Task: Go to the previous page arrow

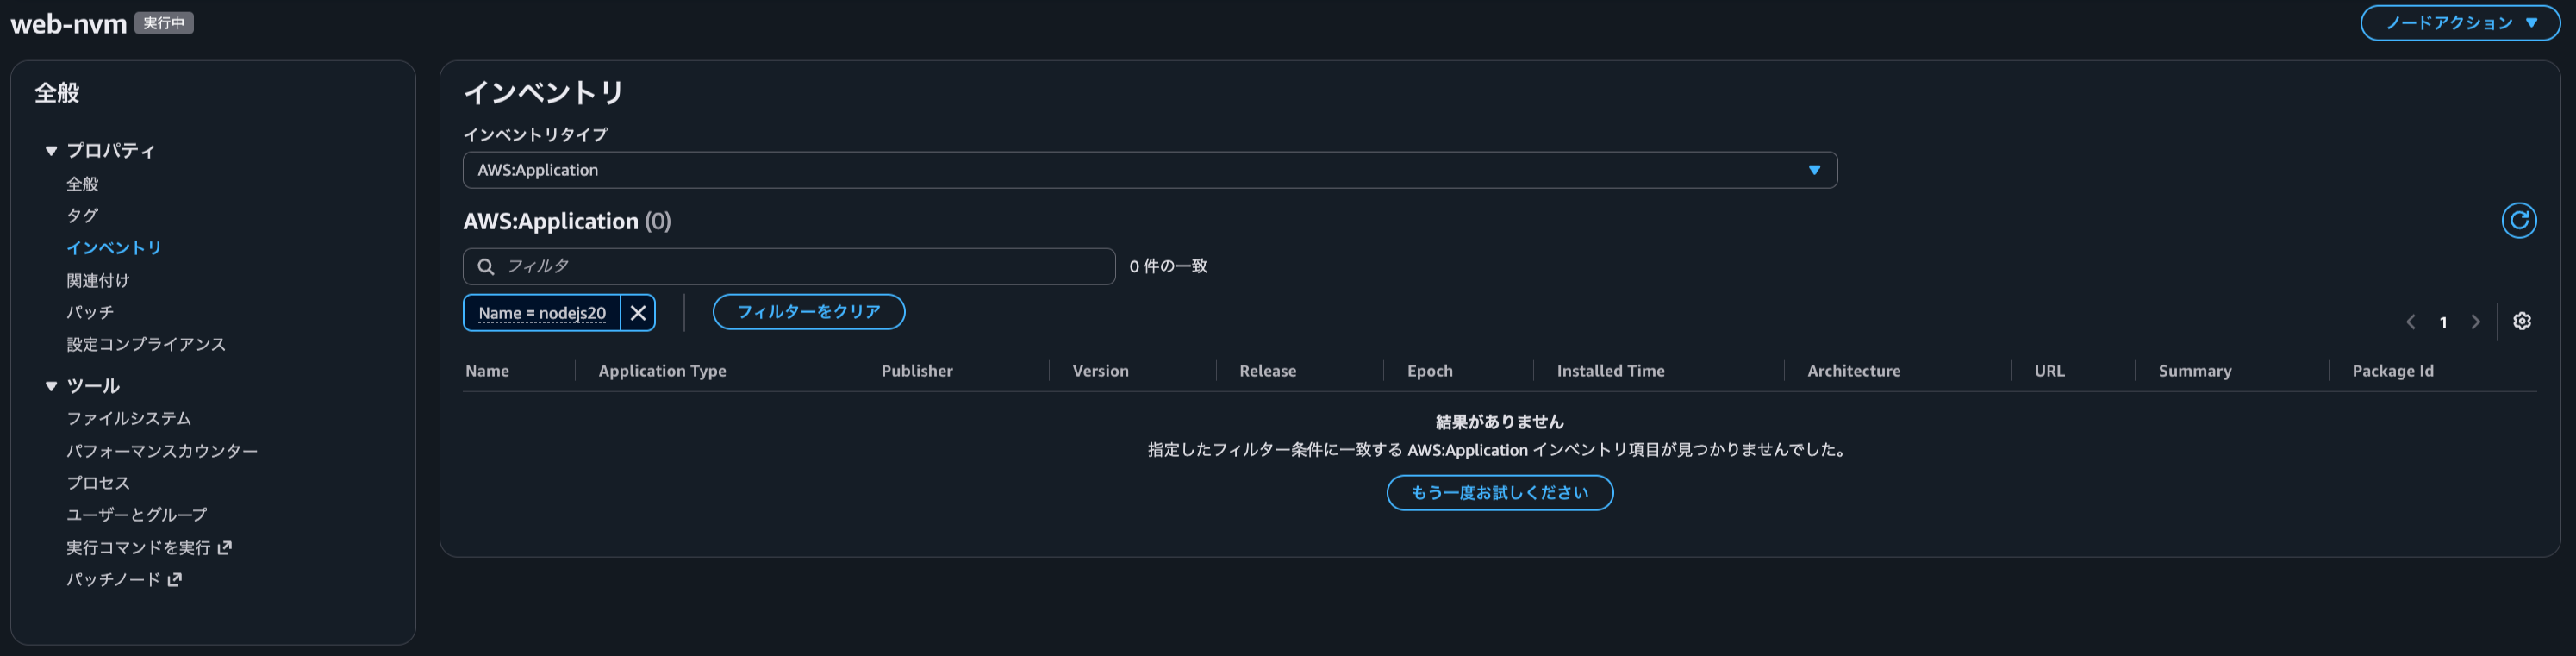Action: click(2411, 322)
